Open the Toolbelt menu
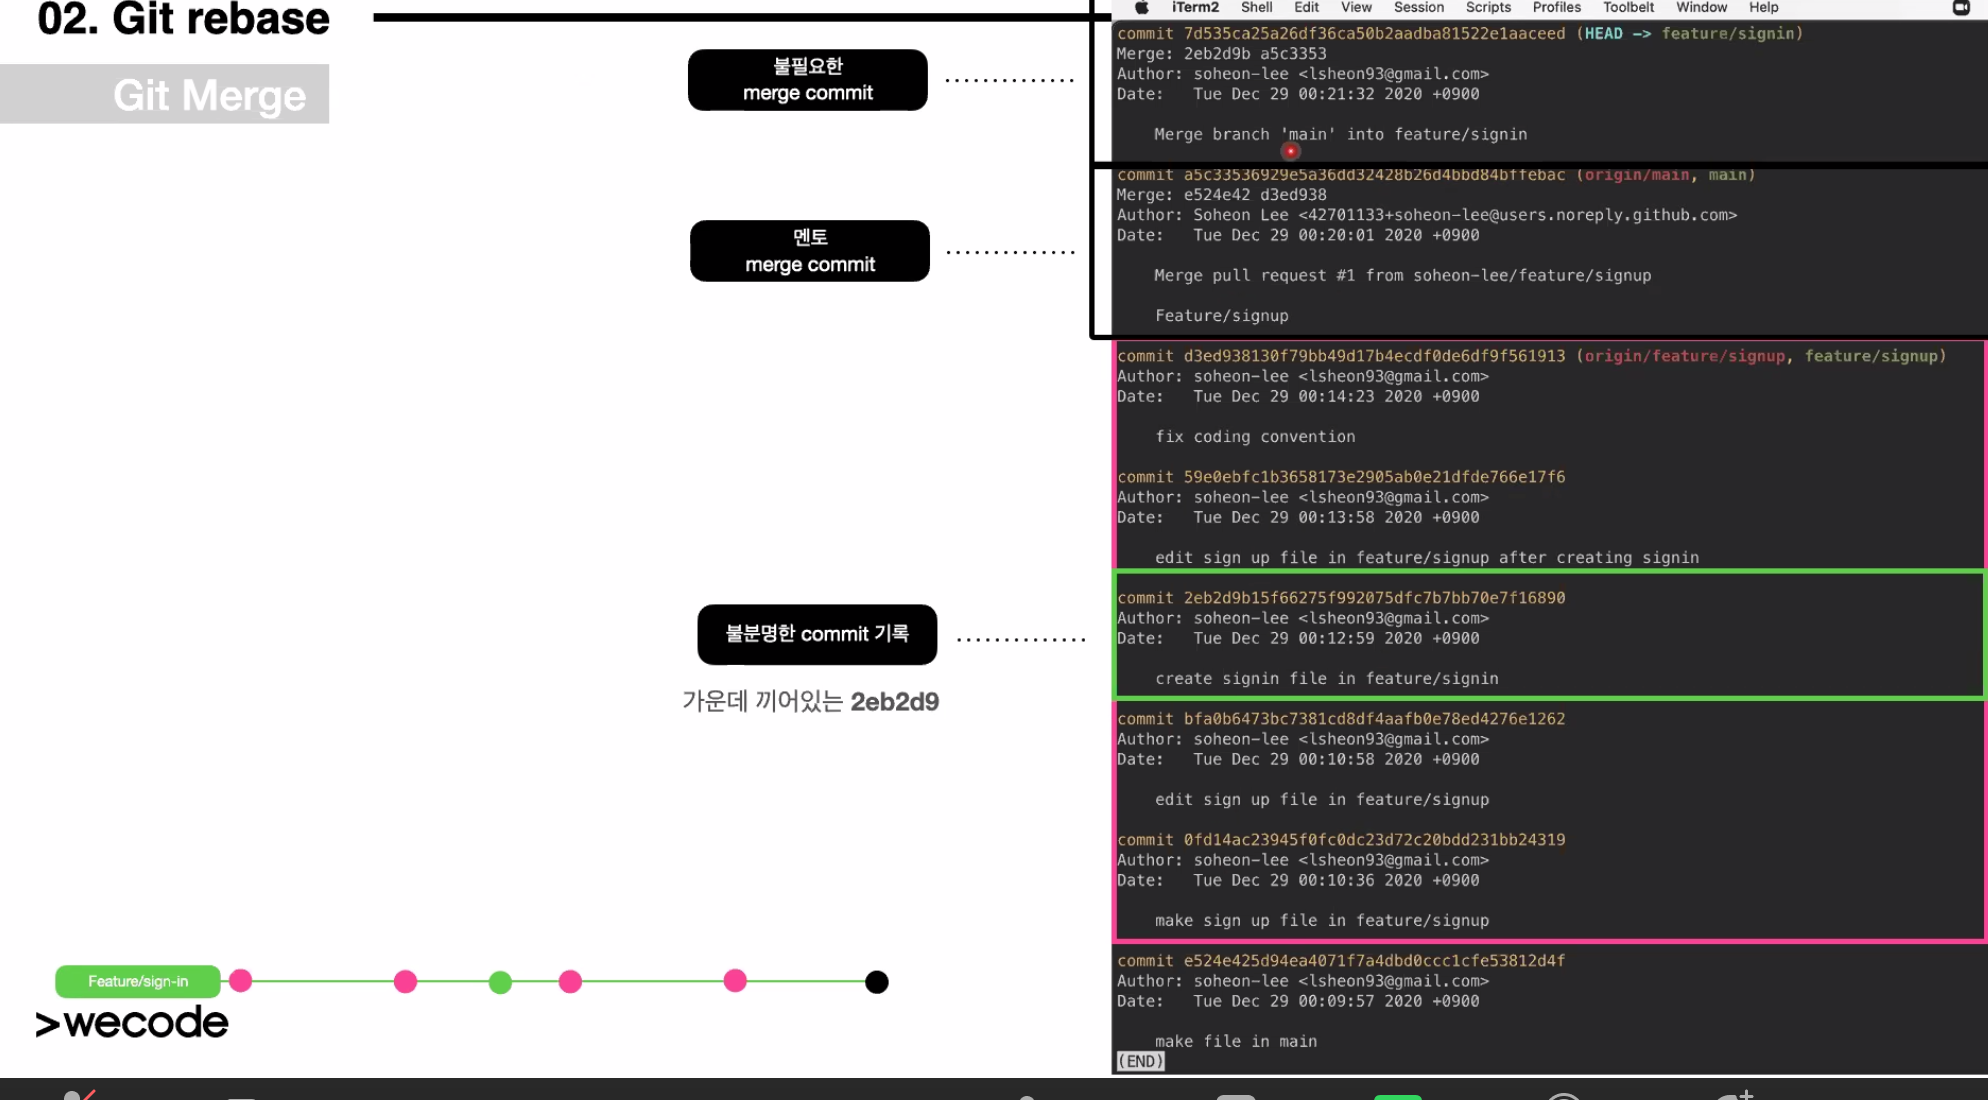 1628,8
